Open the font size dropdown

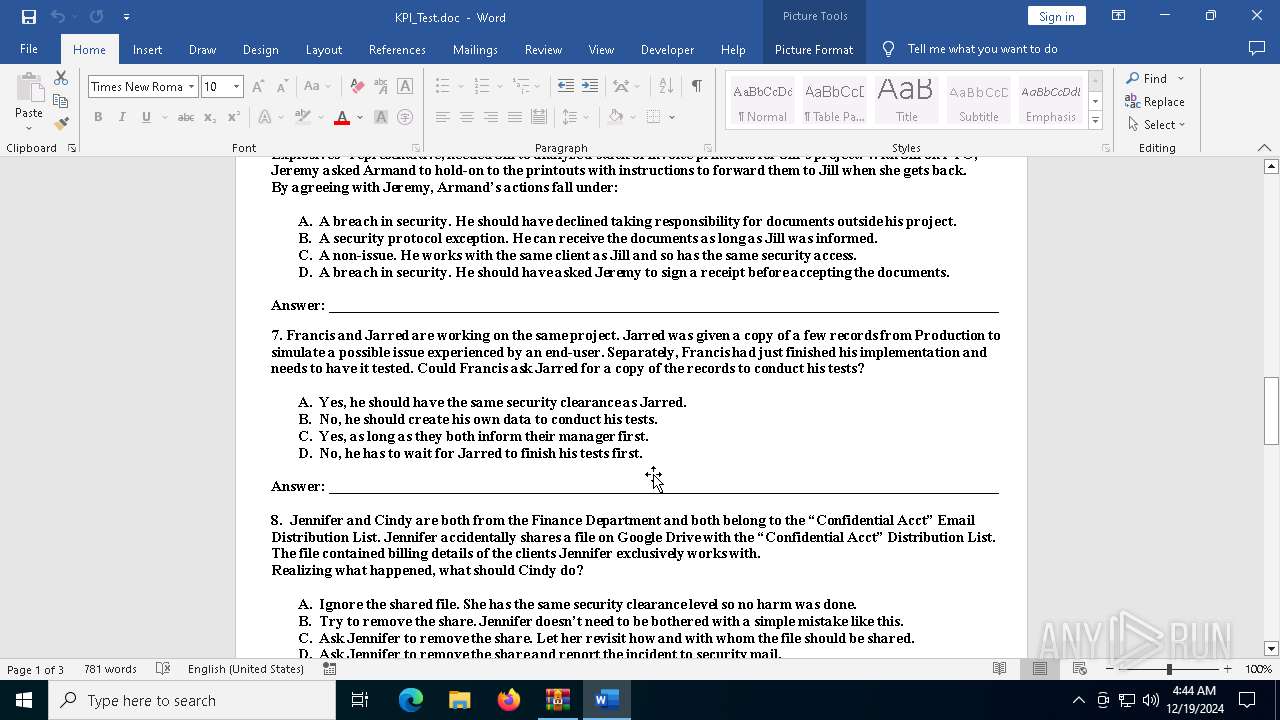coord(236,87)
